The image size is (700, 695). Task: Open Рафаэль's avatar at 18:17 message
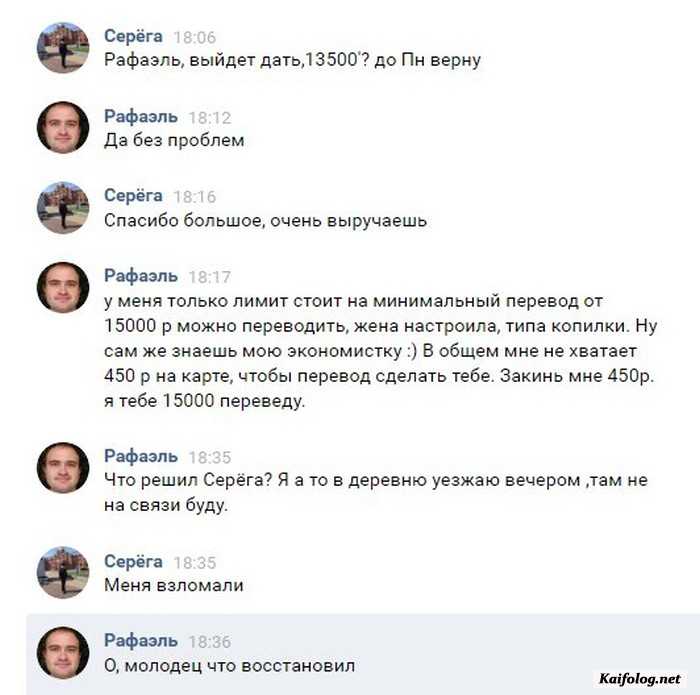[63, 287]
